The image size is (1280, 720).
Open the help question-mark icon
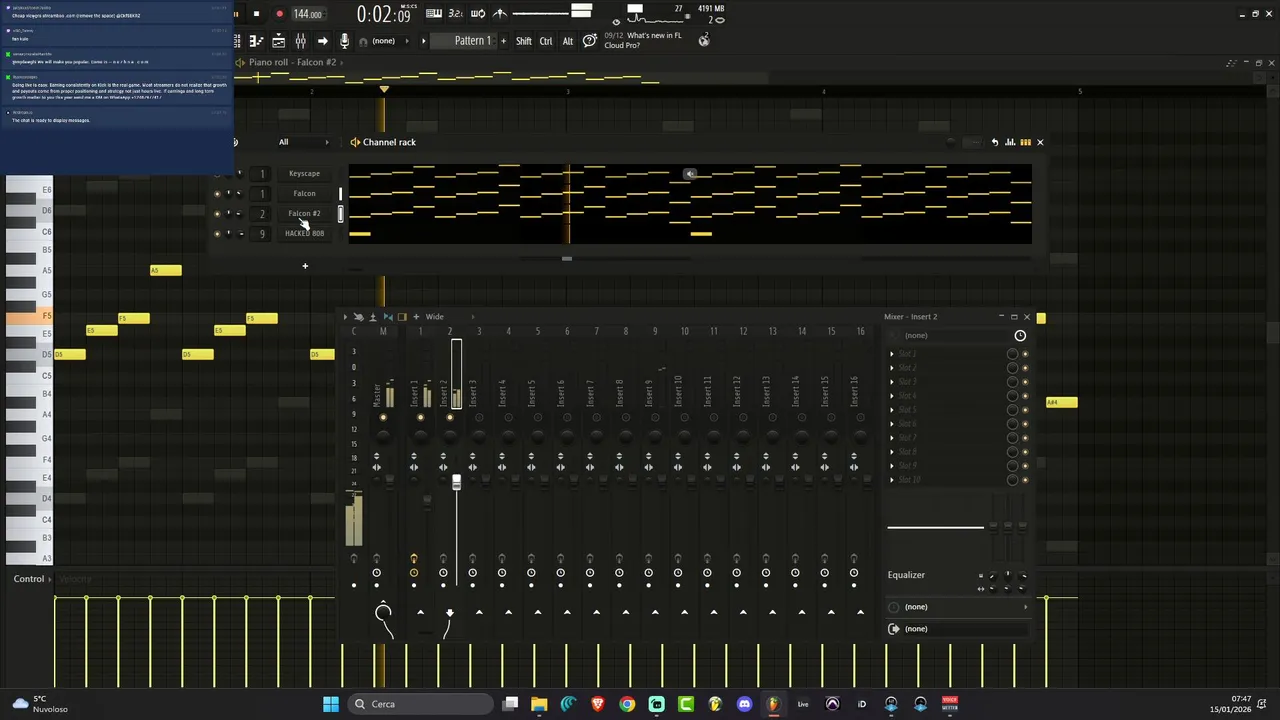click(590, 40)
